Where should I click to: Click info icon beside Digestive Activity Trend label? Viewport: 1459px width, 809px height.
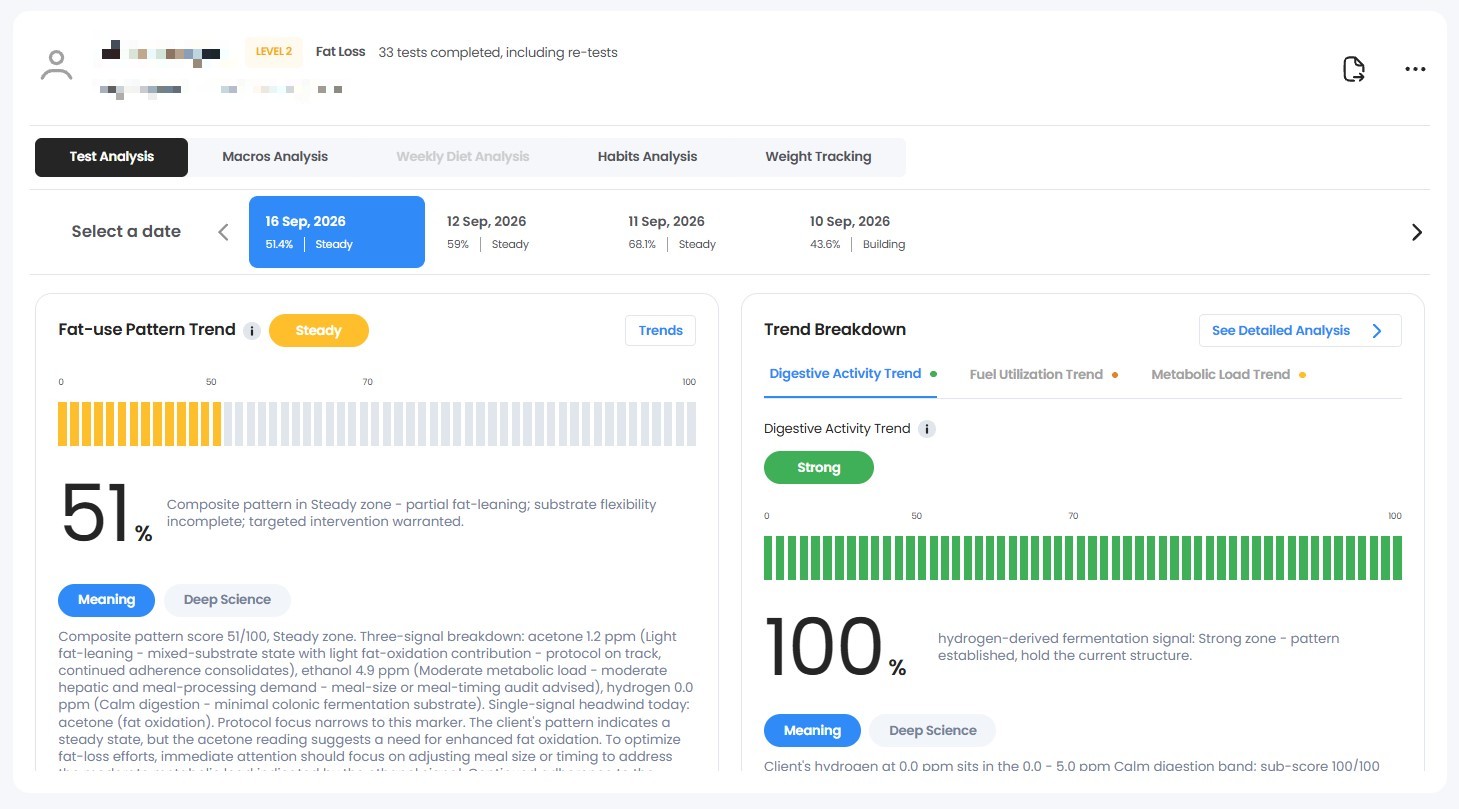tap(927, 429)
